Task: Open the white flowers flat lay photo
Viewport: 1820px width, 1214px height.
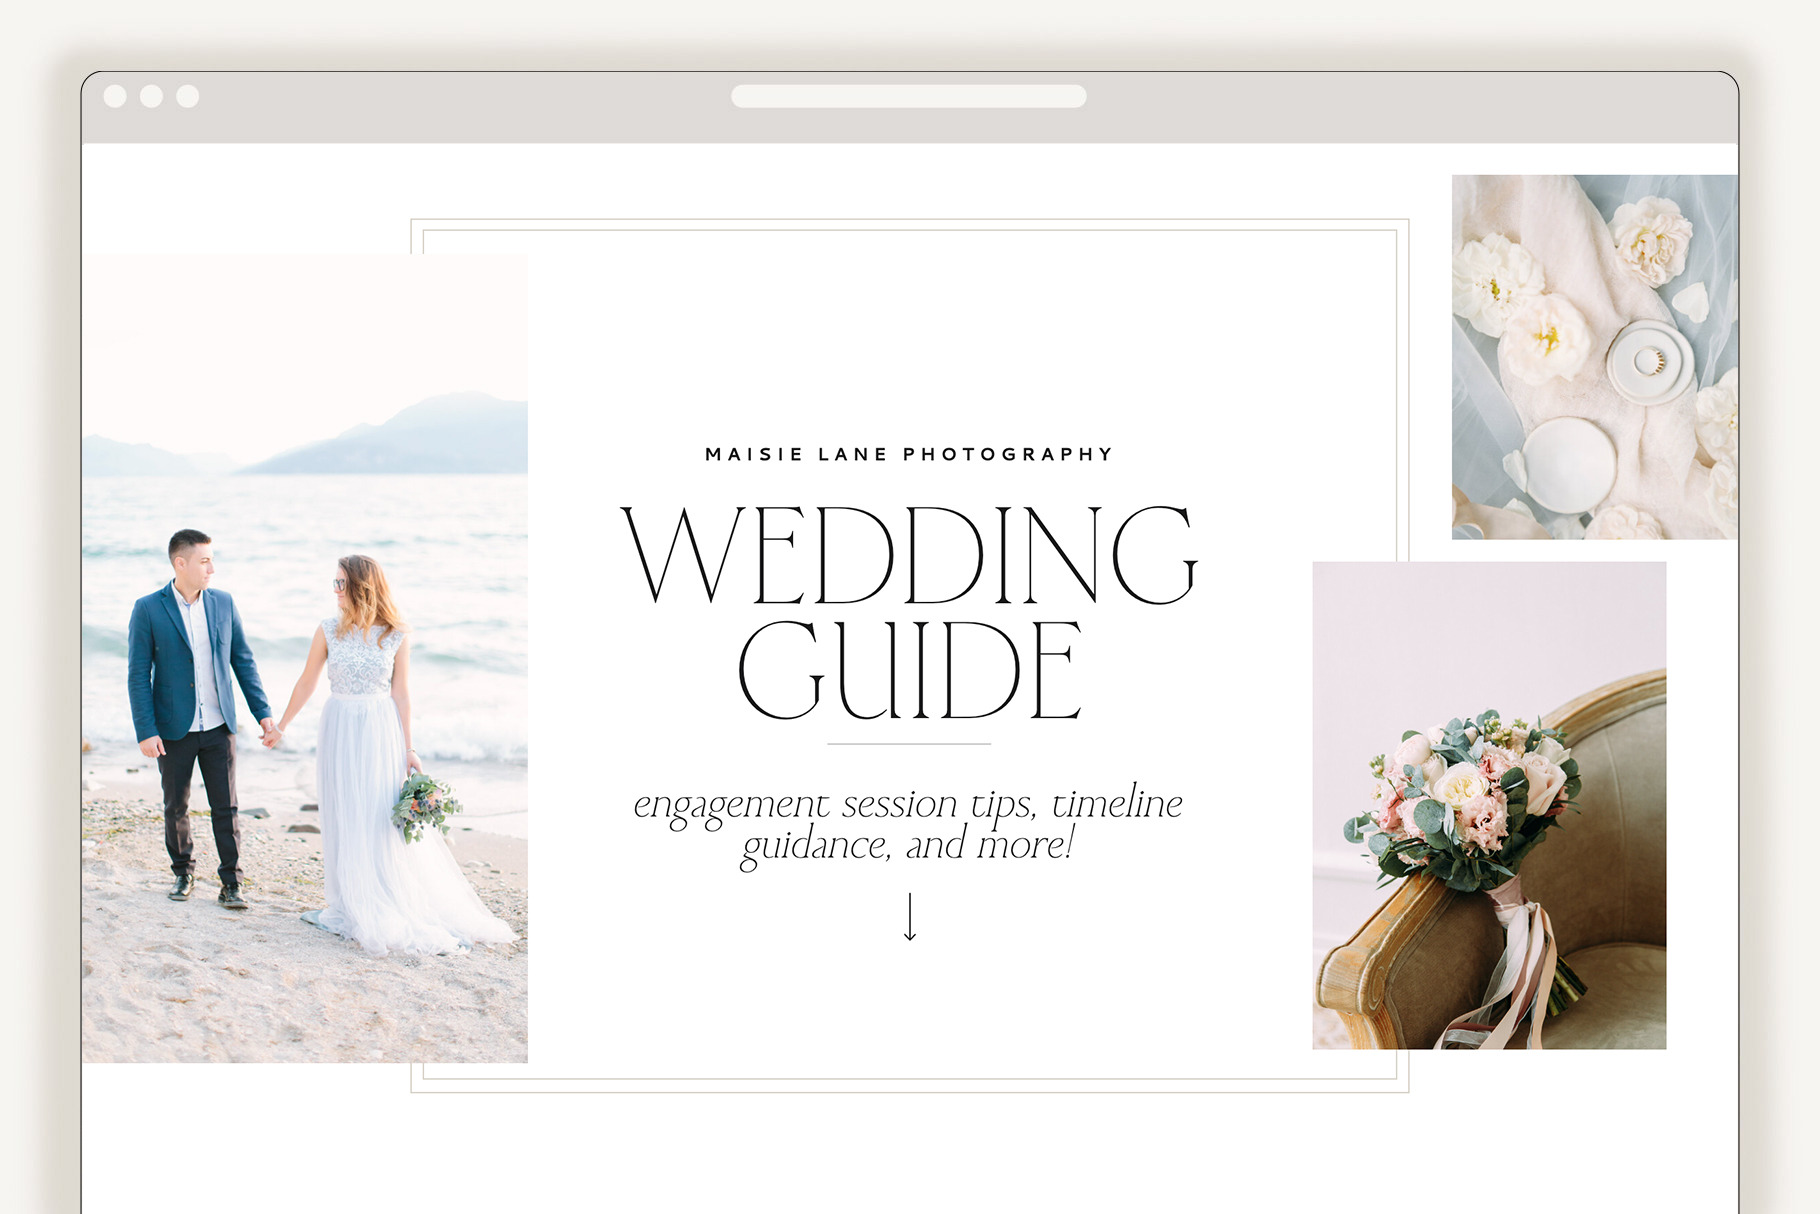Action: coord(1594,357)
